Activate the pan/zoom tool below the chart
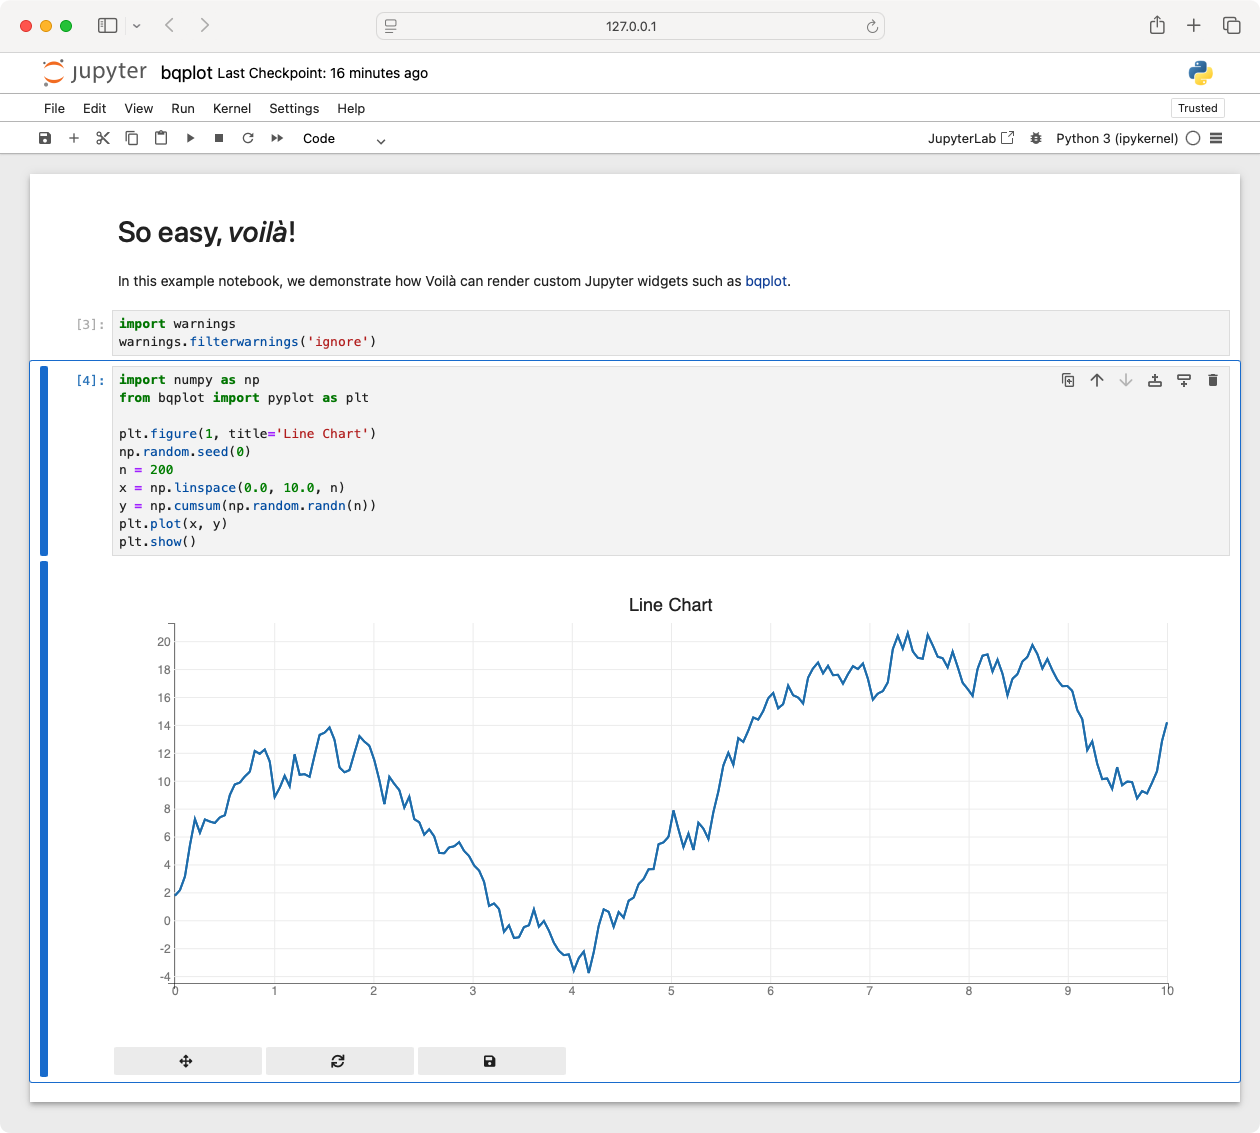This screenshot has height=1133, width=1260. point(187,1060)
